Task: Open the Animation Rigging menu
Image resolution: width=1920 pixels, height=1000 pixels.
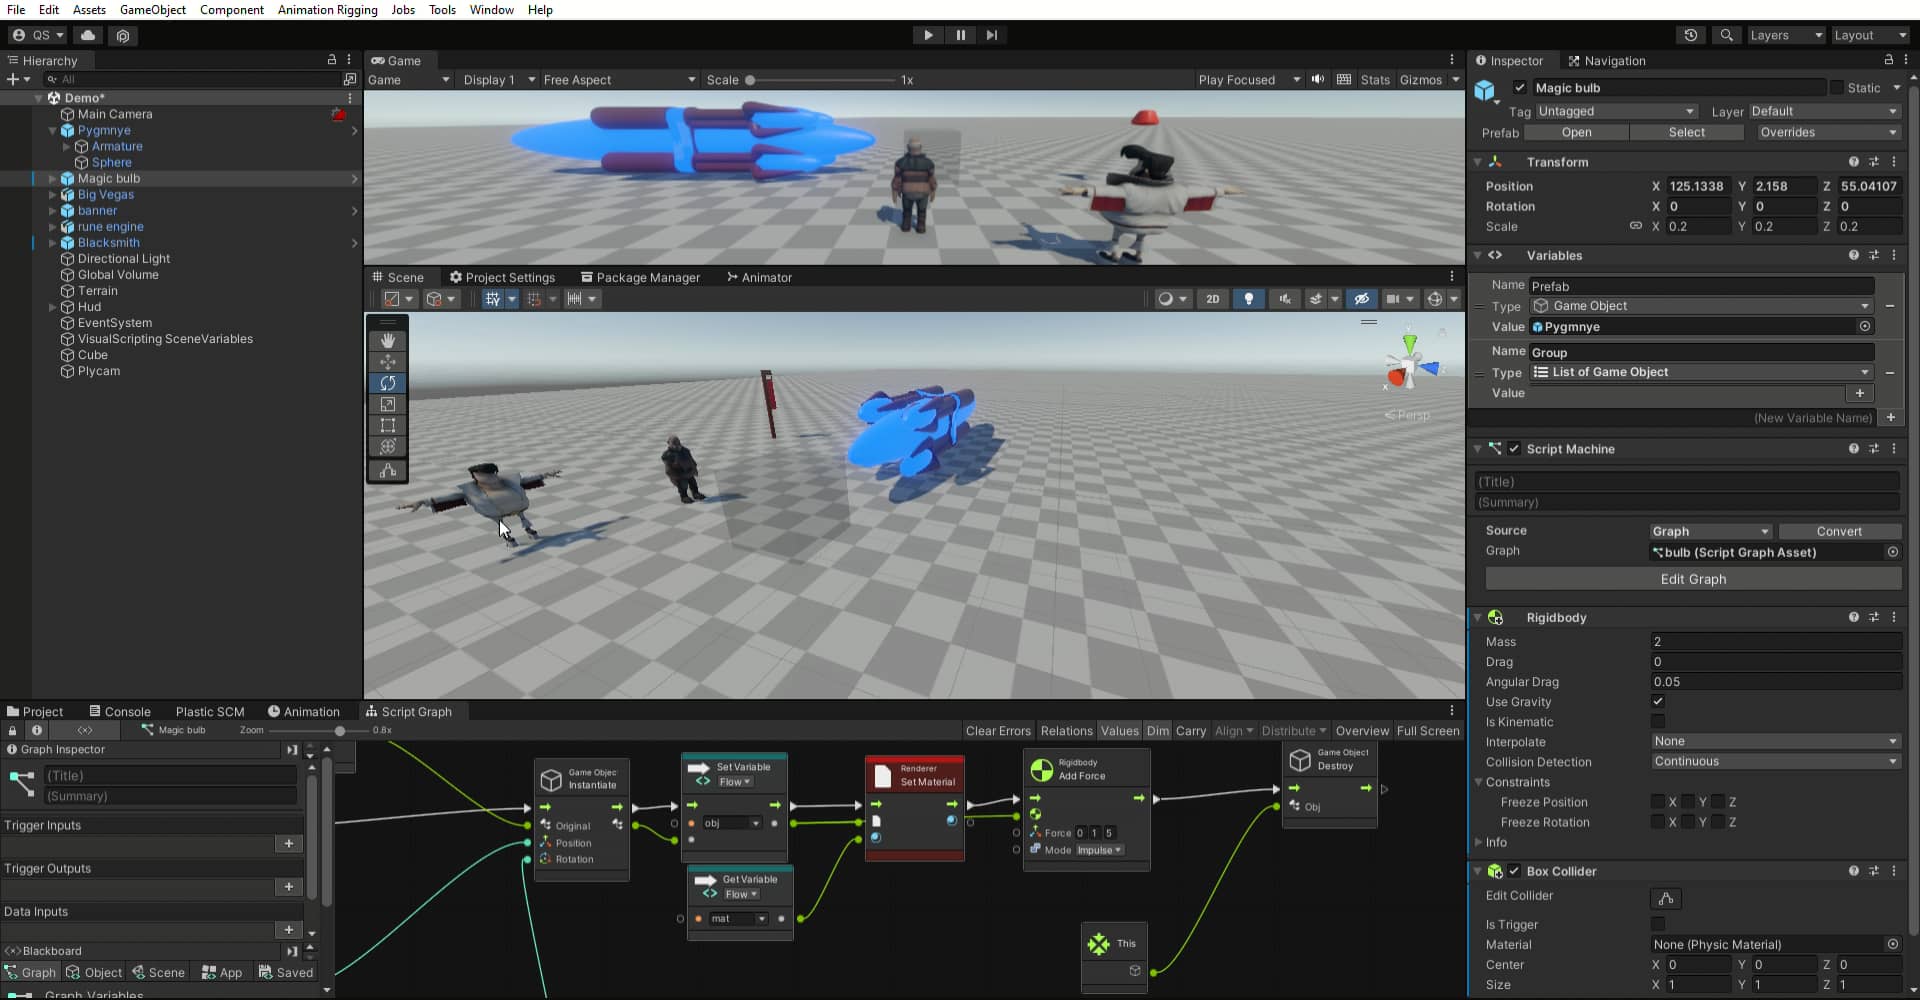Action: pyautogui.click(x=326, y=10)
